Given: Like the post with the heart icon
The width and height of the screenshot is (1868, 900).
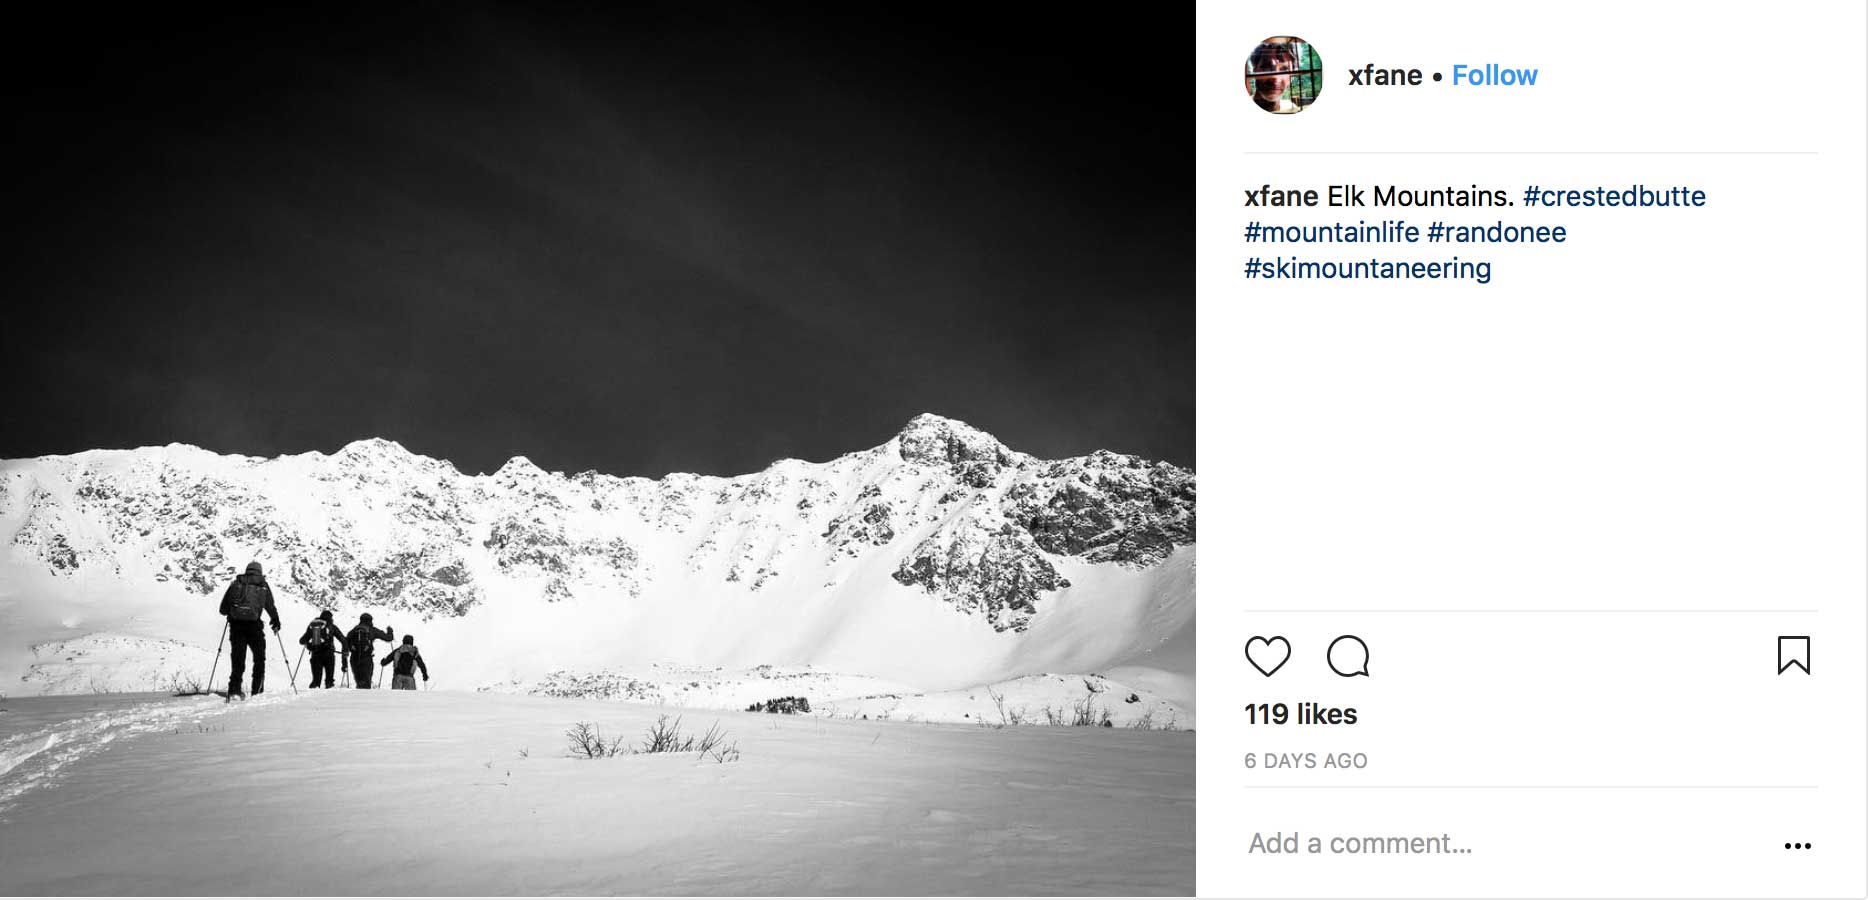Looking at the screenshot, I should point(1267,656).
